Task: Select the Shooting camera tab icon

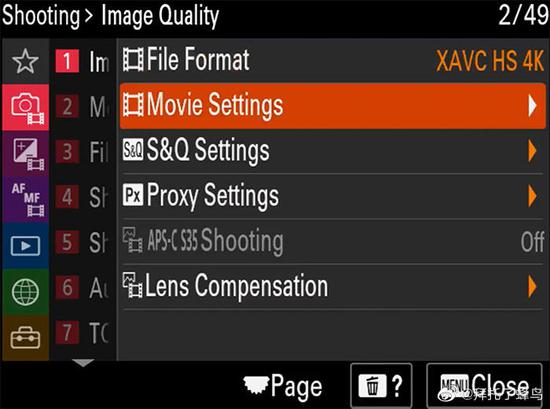Action: (25, 107)
